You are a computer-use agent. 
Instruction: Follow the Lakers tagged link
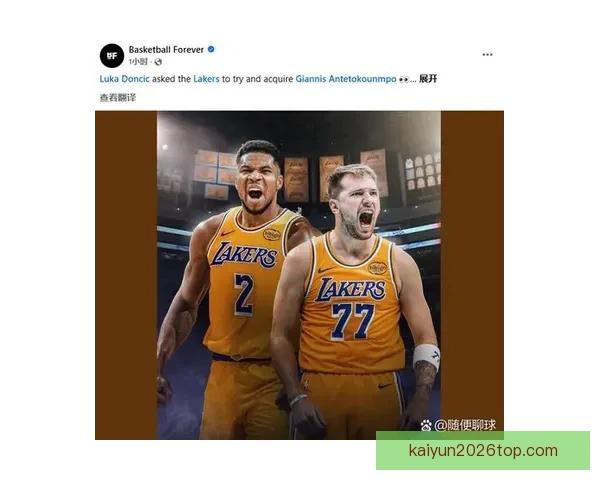(x=206, y=79)
